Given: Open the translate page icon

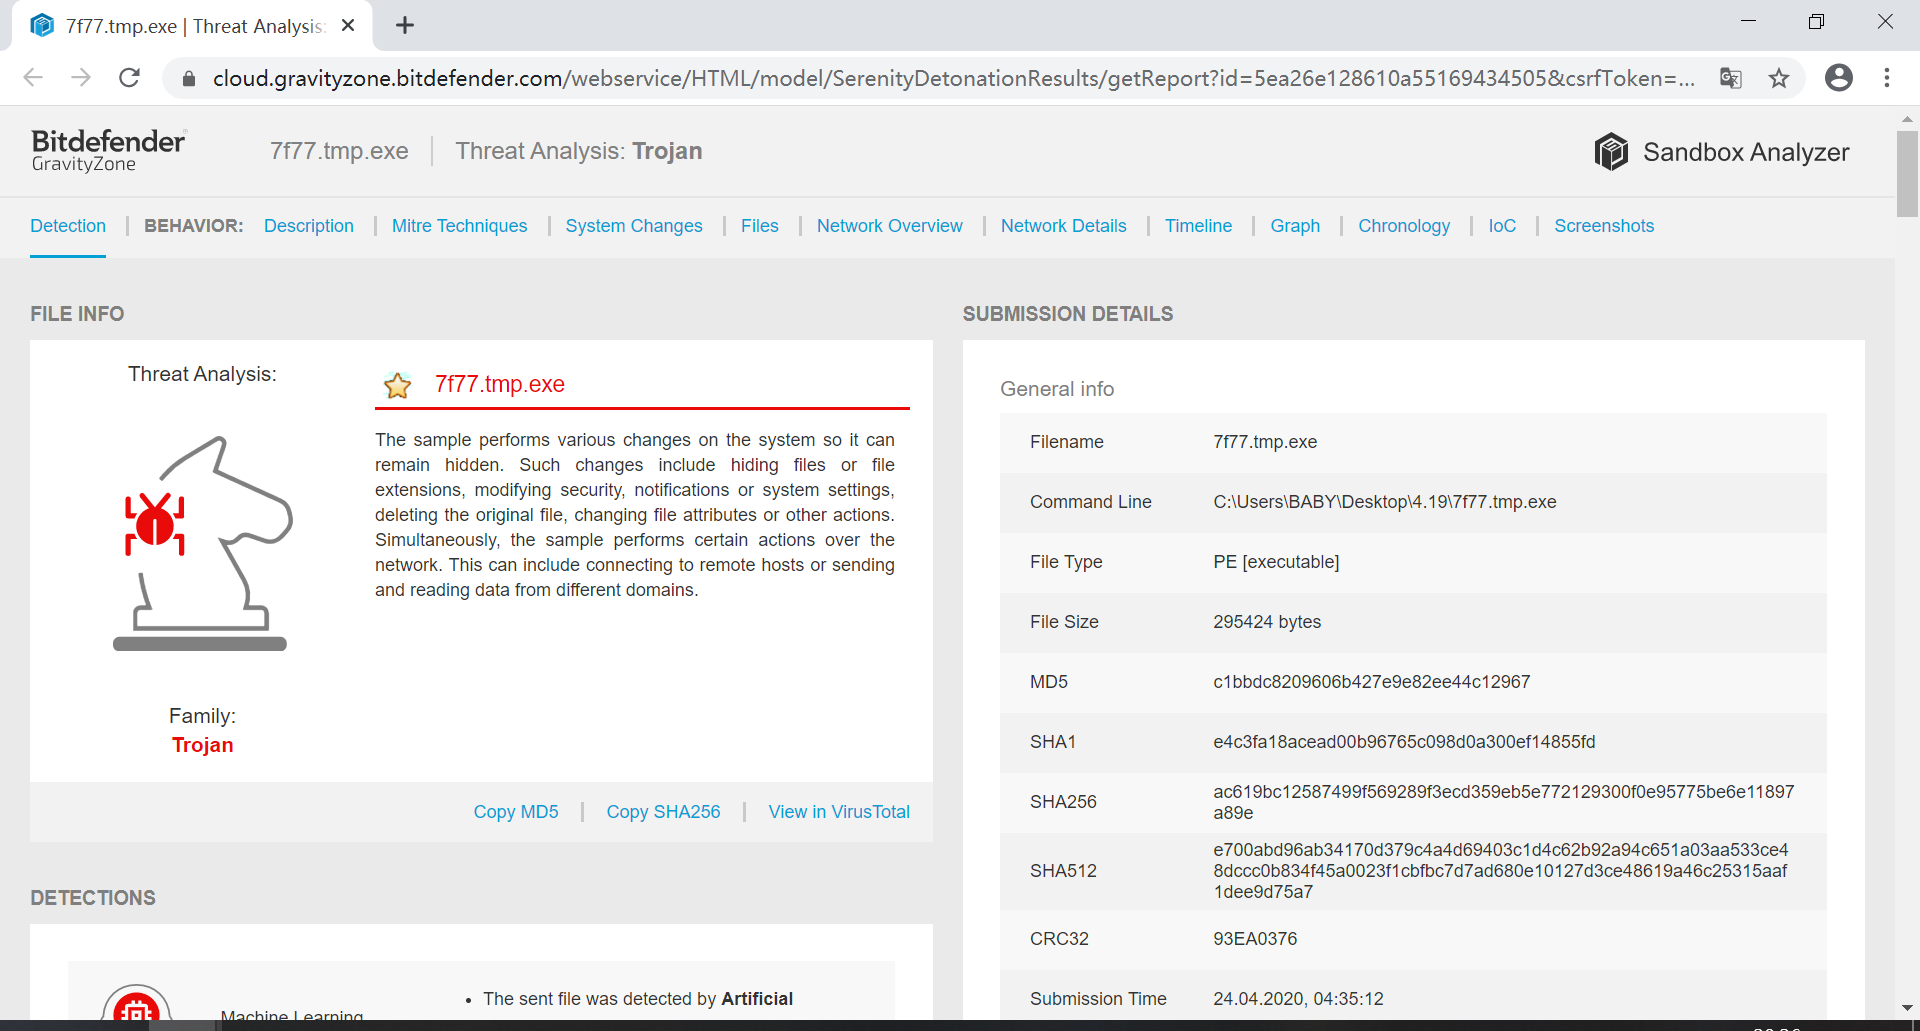Looking at the screenshot, I should coord(1731,78).
